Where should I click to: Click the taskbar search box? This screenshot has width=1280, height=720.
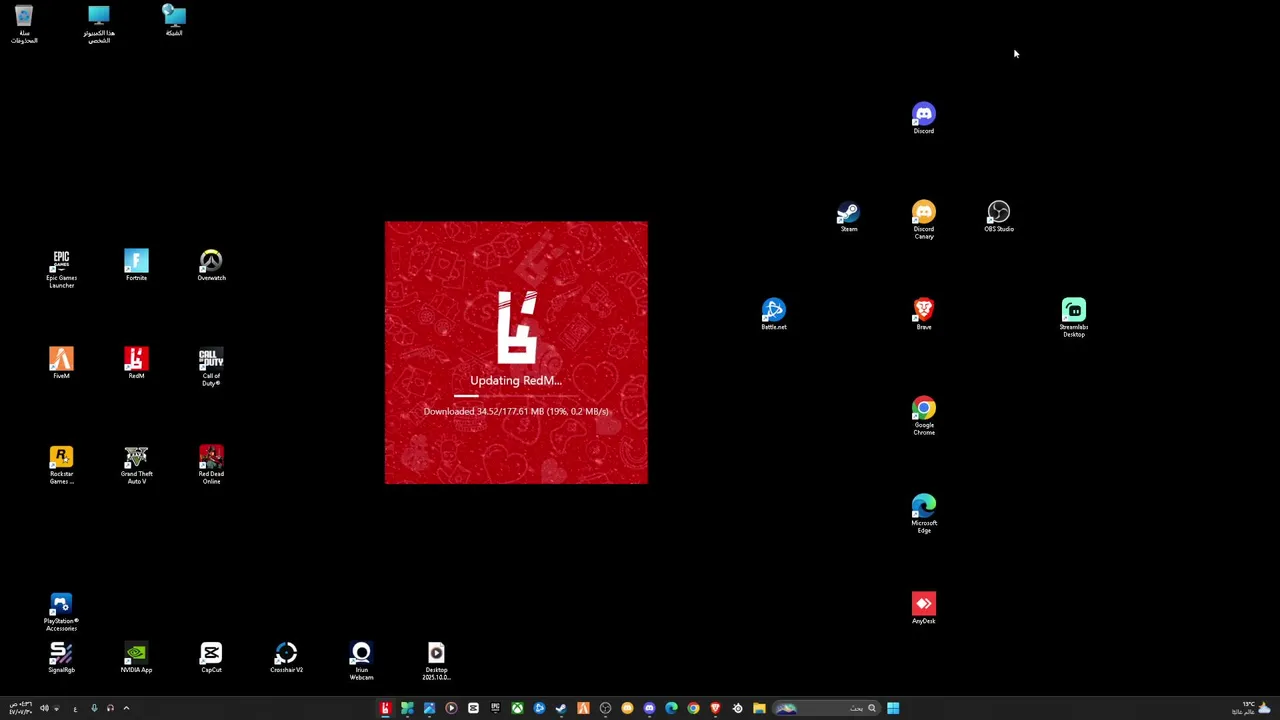[x=827, y=708]
